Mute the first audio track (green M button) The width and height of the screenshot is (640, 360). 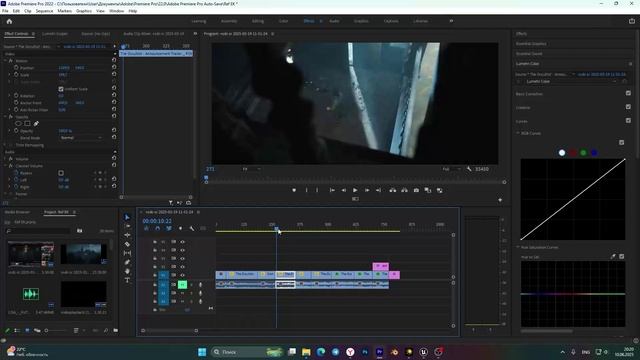(182, 284)
